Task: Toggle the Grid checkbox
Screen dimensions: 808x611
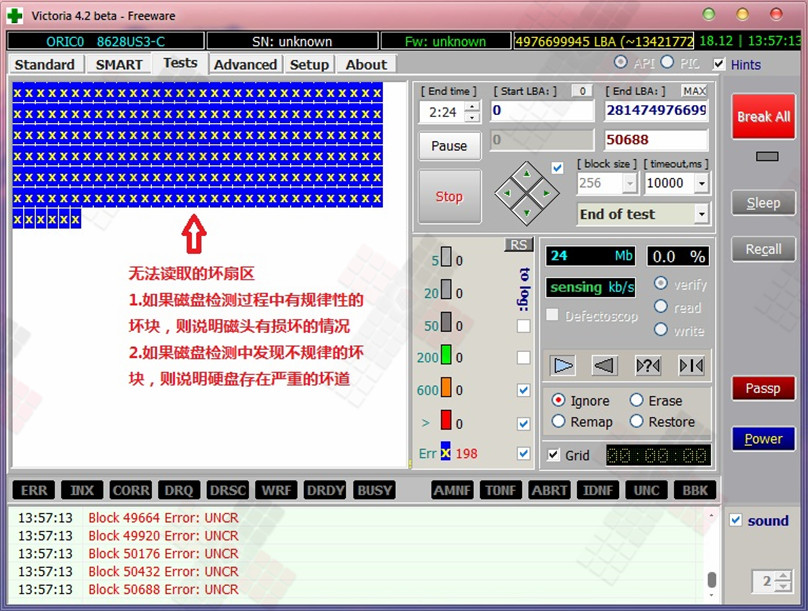Action: (554, 455)
